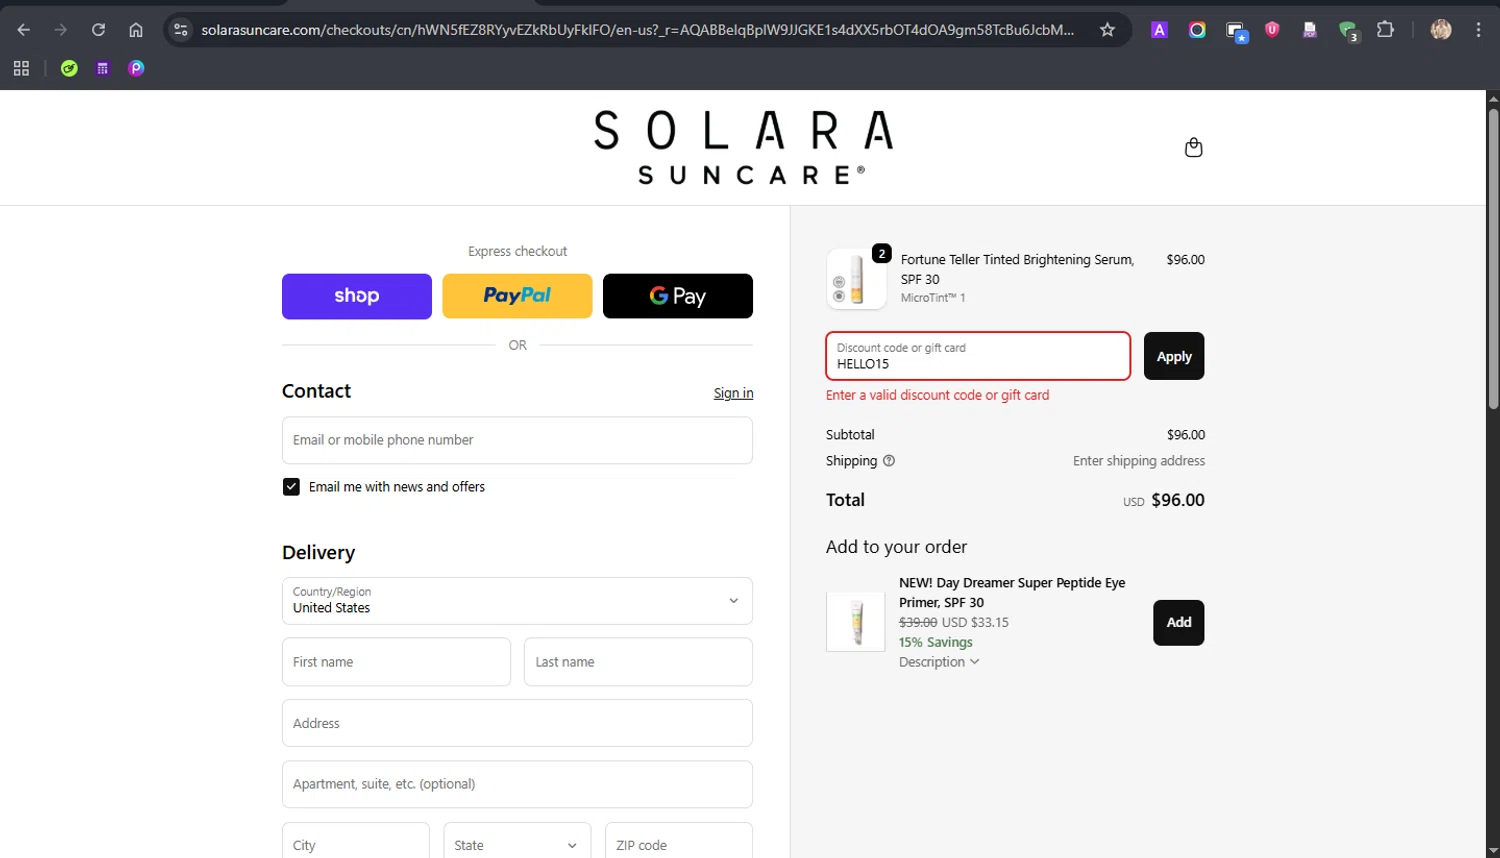The width and height of the screenshot is (1500, 858).
Task: Add Day Dreamer Eye Primer to order
Action: [x=1179, y=622]
